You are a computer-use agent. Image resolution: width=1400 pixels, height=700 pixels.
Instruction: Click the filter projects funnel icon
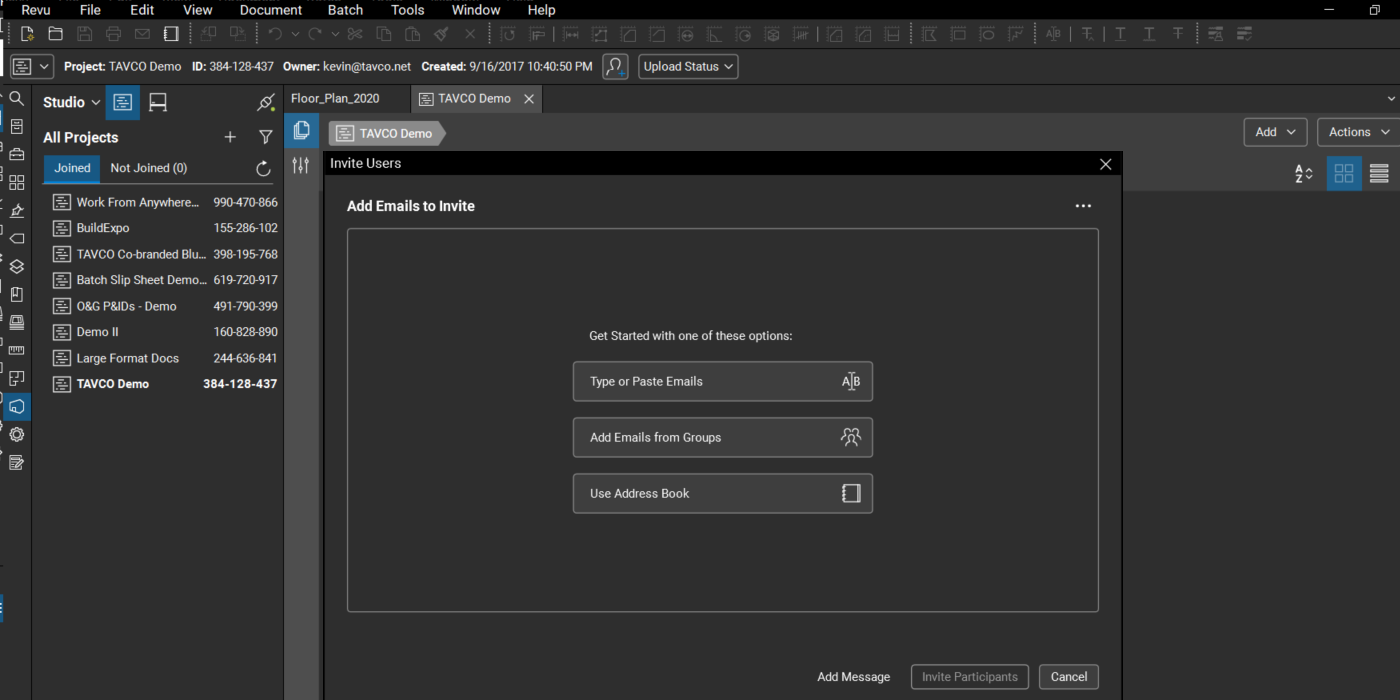pos(265,137)
